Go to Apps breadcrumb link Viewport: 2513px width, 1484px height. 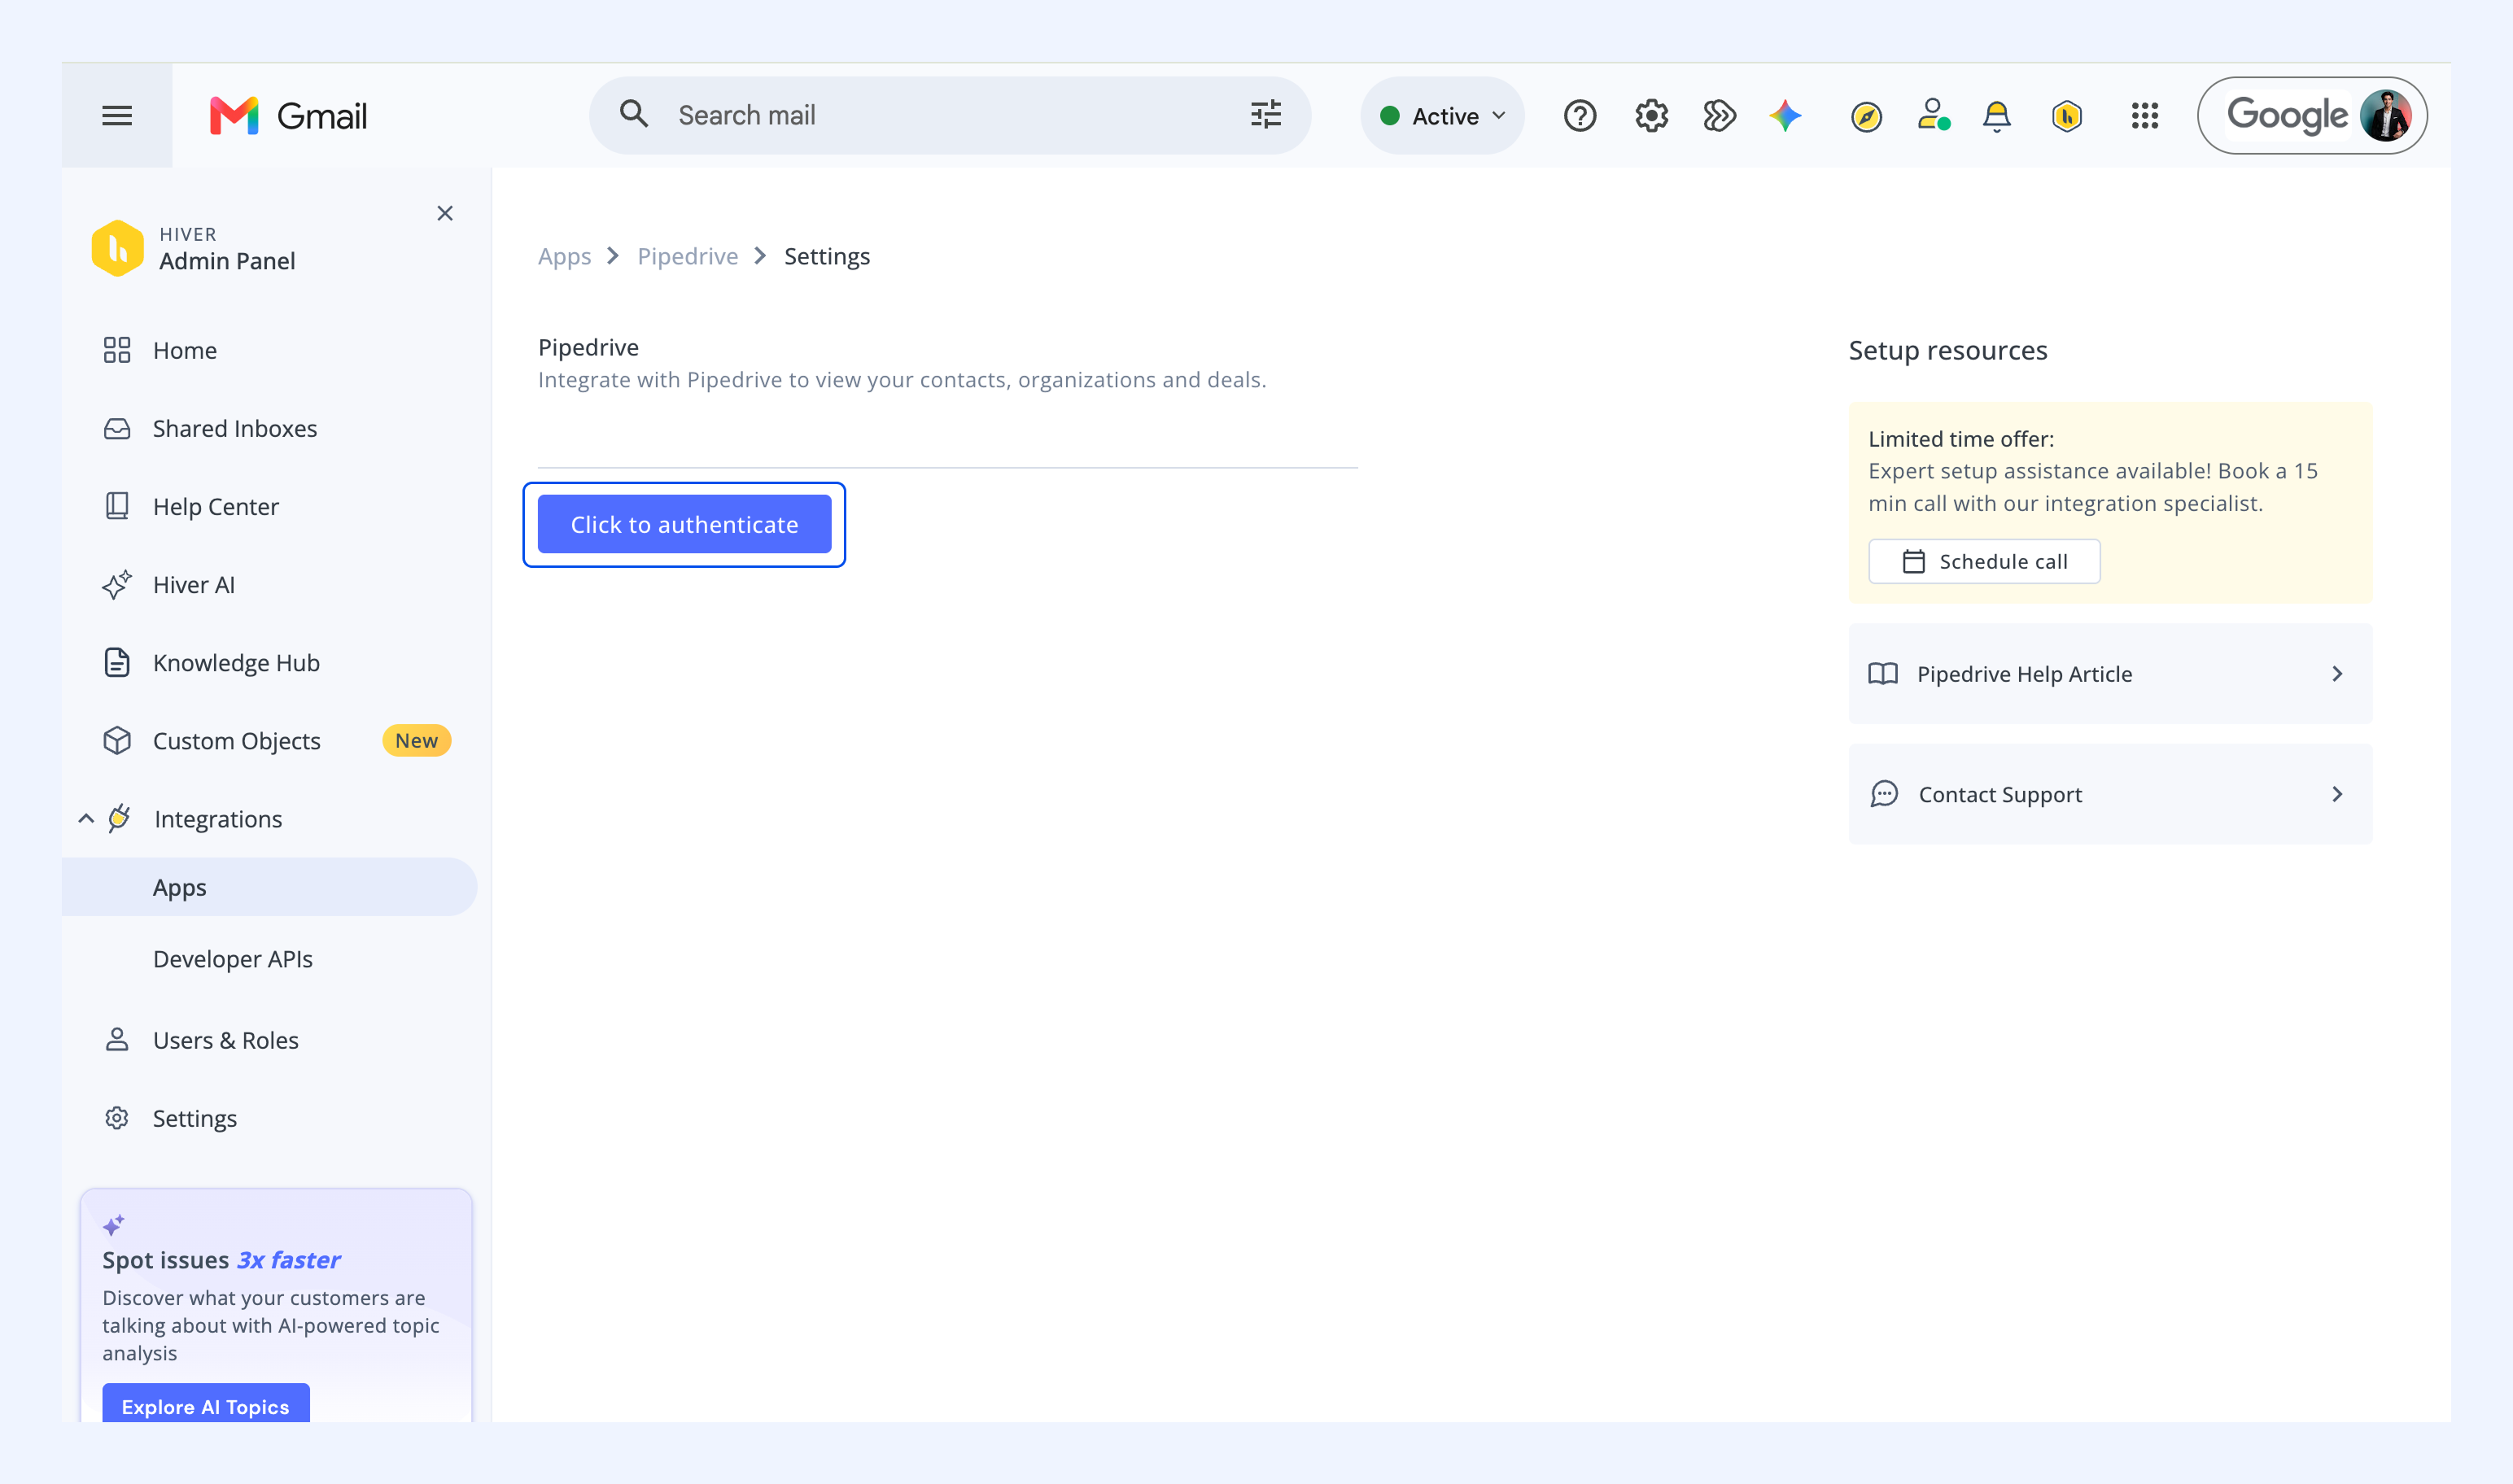tap(564, 256)
